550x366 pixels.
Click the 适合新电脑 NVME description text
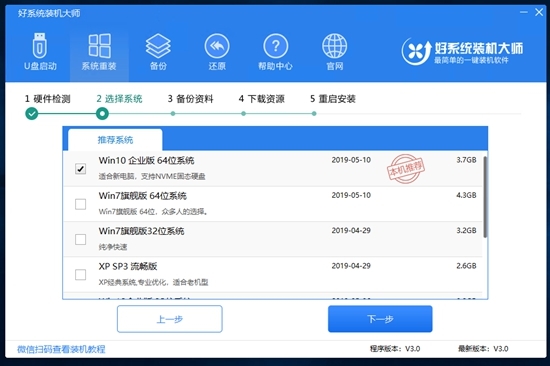(152, 176)
